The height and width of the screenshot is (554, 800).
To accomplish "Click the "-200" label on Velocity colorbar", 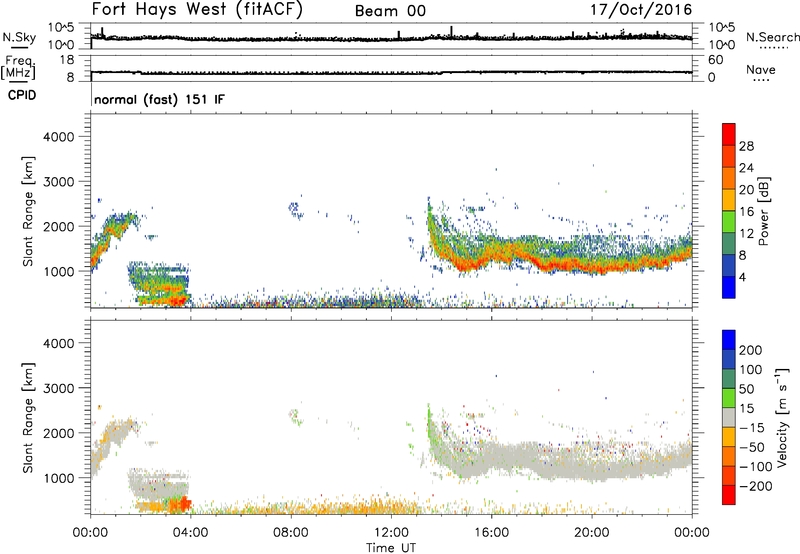I will click(756, 486).
